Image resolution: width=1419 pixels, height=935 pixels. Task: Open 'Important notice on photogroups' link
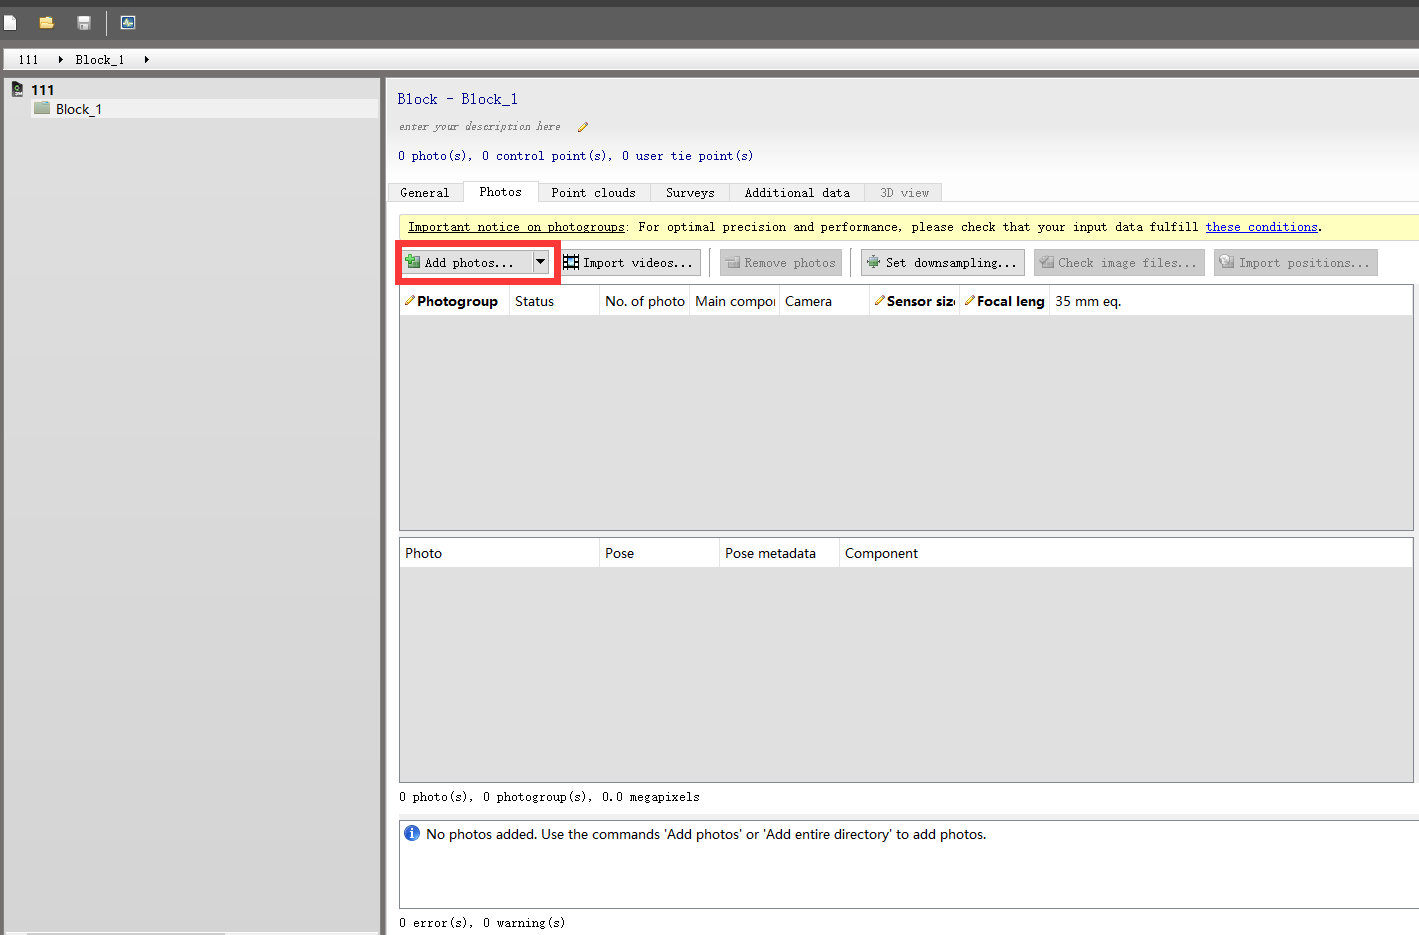coord(516,227)
